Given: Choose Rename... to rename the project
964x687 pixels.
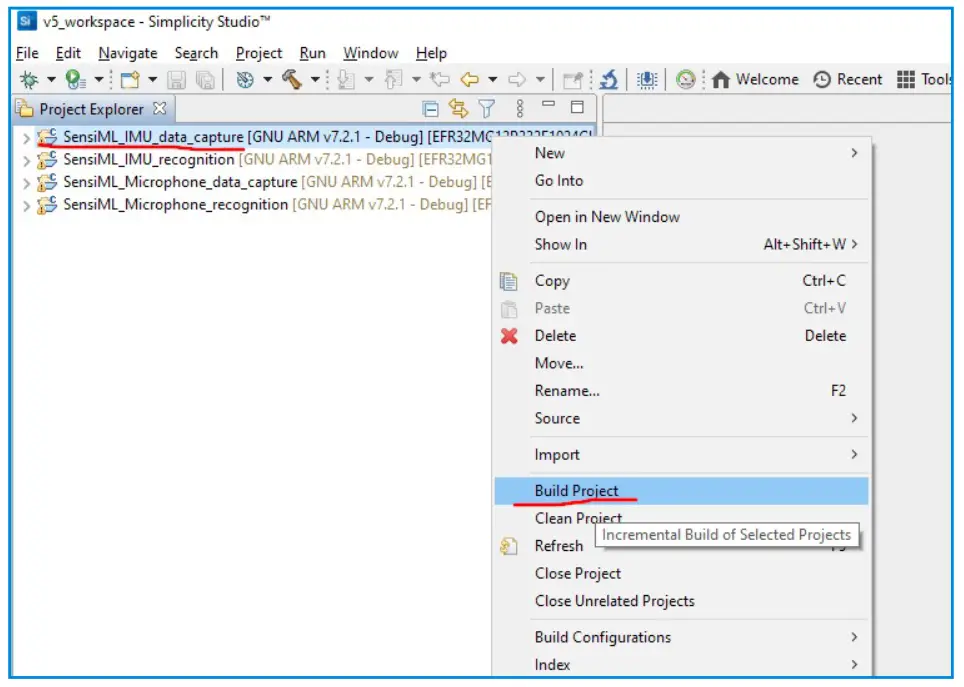Looking at the screenshot, I should (568, 390).
